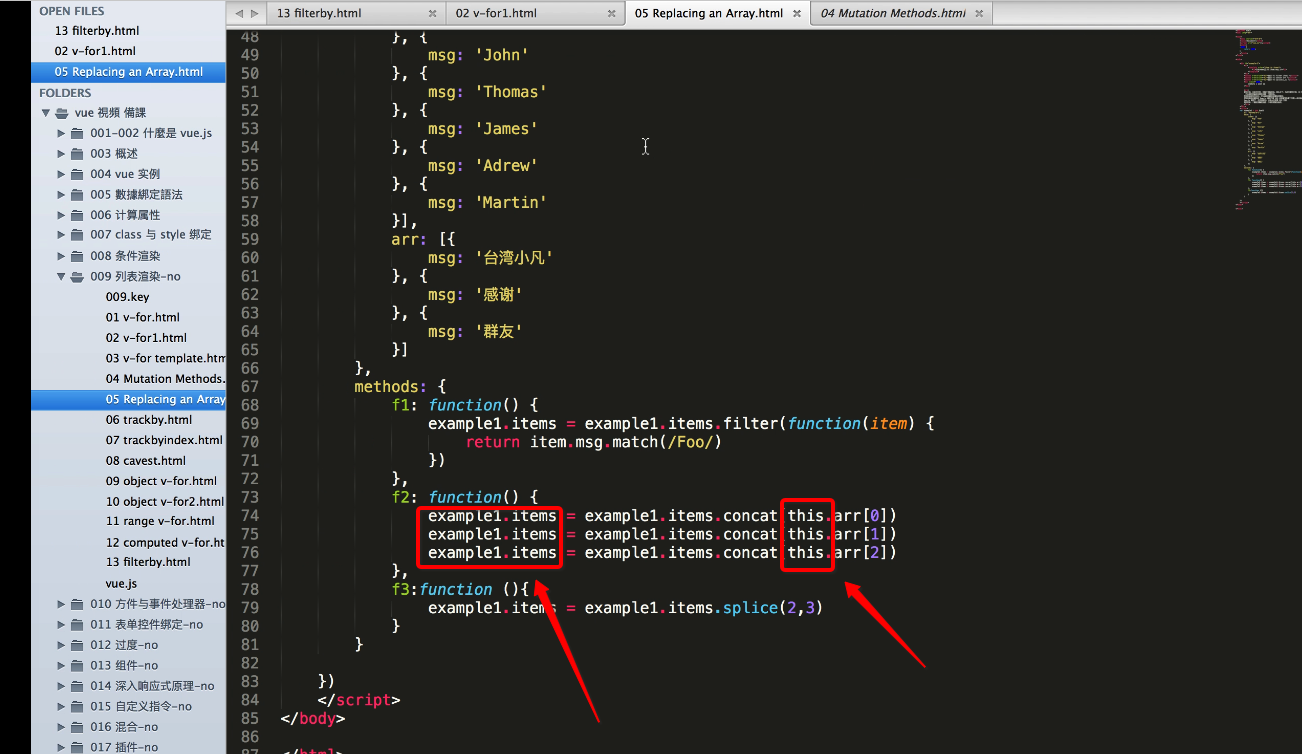The image size is (1302, 754).
Task: Click the folder icon beside 005 數據綁定語法
Action: click(x=77, y=195)
